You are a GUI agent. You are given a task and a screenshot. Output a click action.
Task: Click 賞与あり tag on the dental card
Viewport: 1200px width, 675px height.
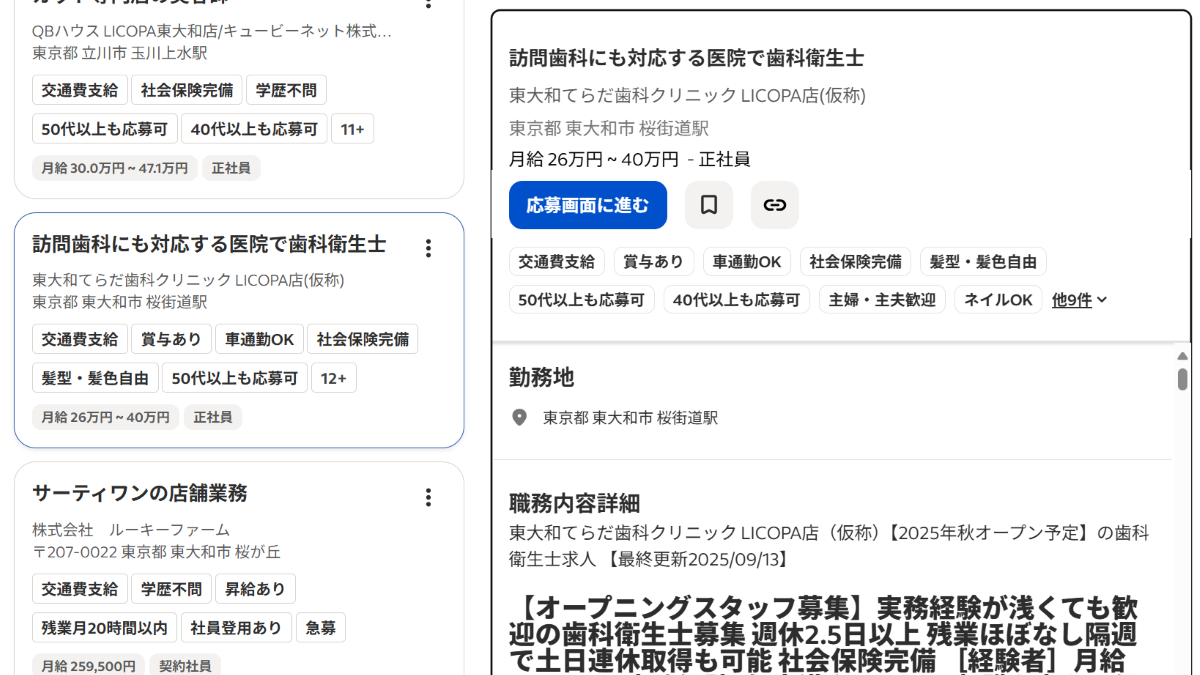[x=171, y=339]
